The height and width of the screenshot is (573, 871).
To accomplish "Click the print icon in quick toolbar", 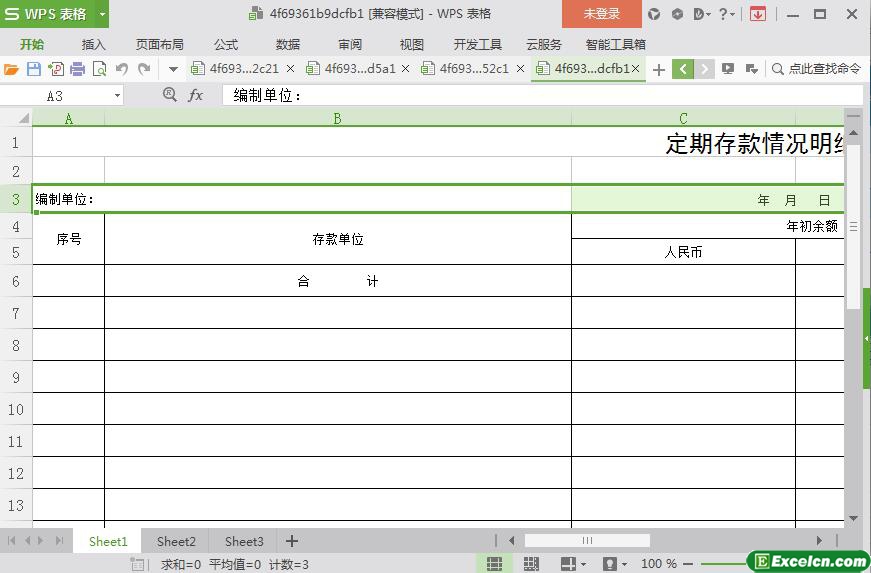I will (77, 69).
